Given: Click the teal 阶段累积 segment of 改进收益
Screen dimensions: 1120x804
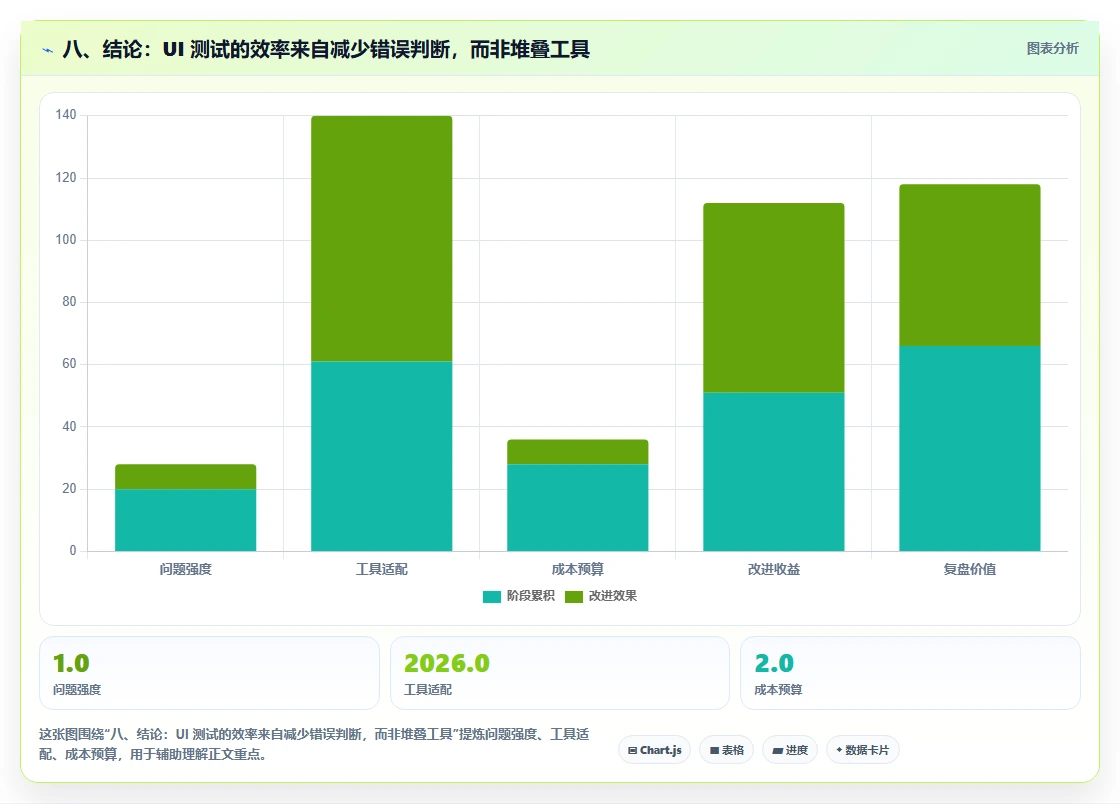Looking at the screenshot, I should (774, 472).
